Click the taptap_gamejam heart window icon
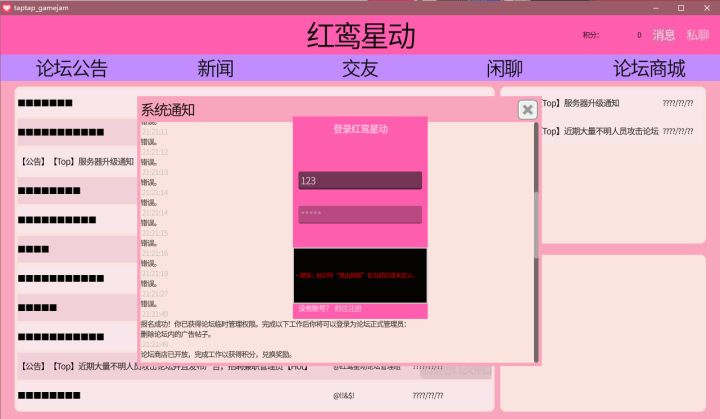This screenshot has width=720, height=419. point(6,8)
